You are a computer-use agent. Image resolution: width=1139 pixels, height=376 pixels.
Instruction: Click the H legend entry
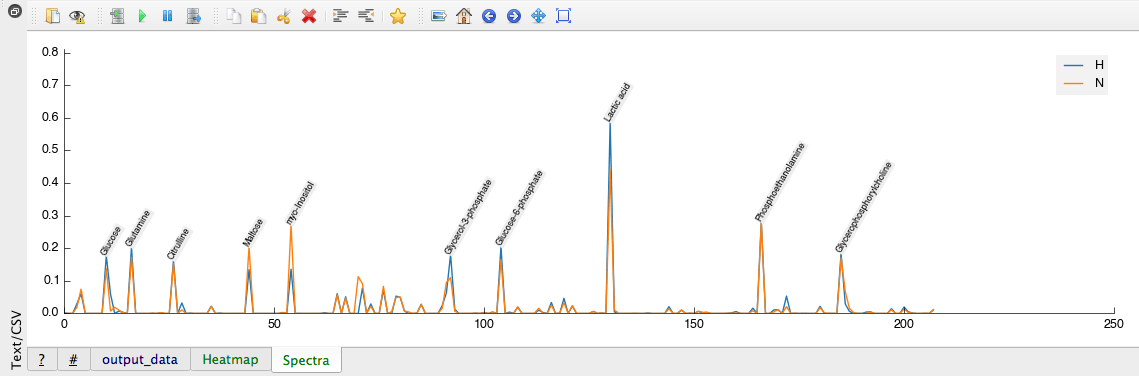click(x=1085, y=65)
